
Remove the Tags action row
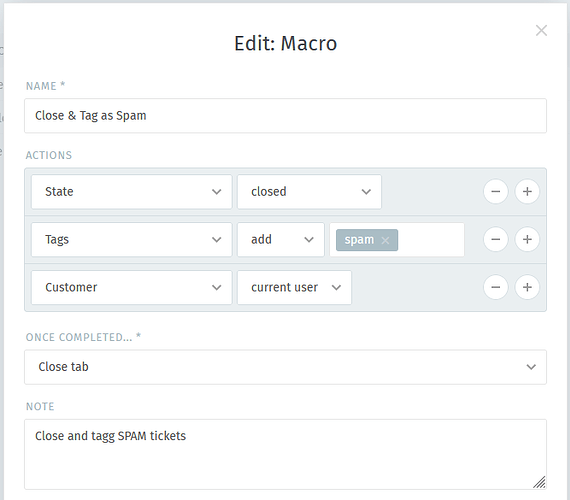point(495,239)
